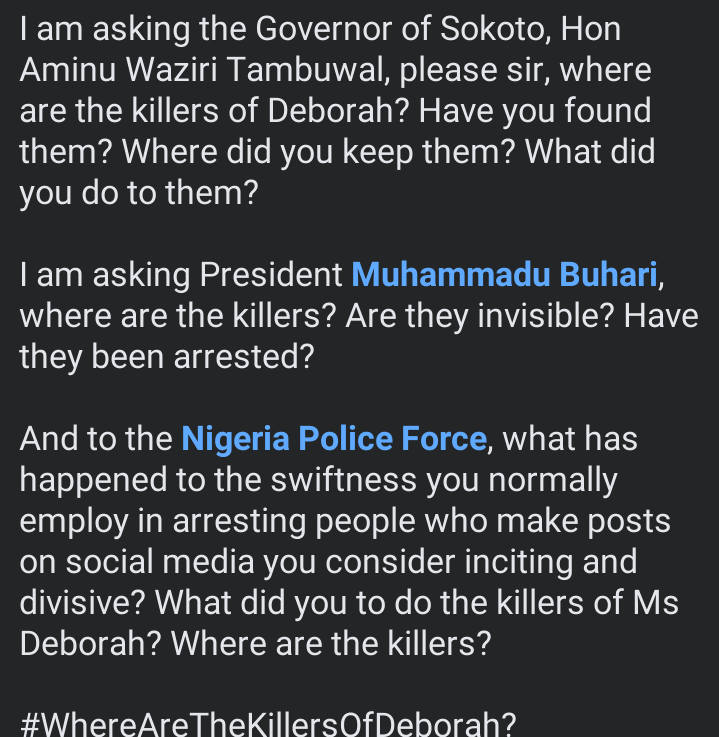
Task: Click the word "Aminu" in first paragraph
Action: 68,70
